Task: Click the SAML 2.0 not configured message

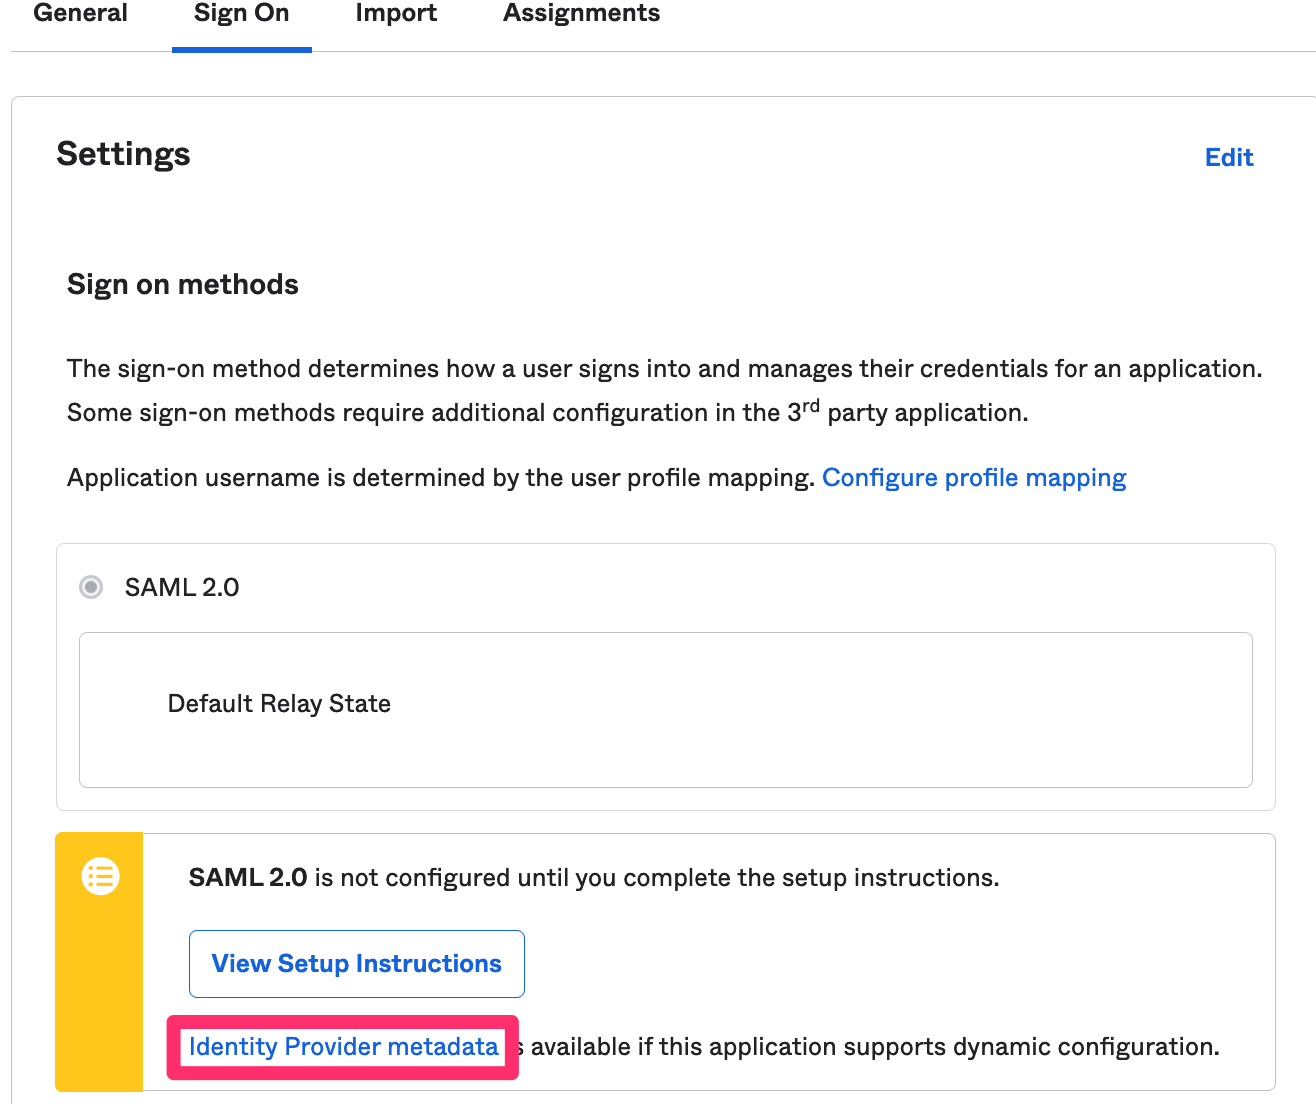Action: pos(594,878)
